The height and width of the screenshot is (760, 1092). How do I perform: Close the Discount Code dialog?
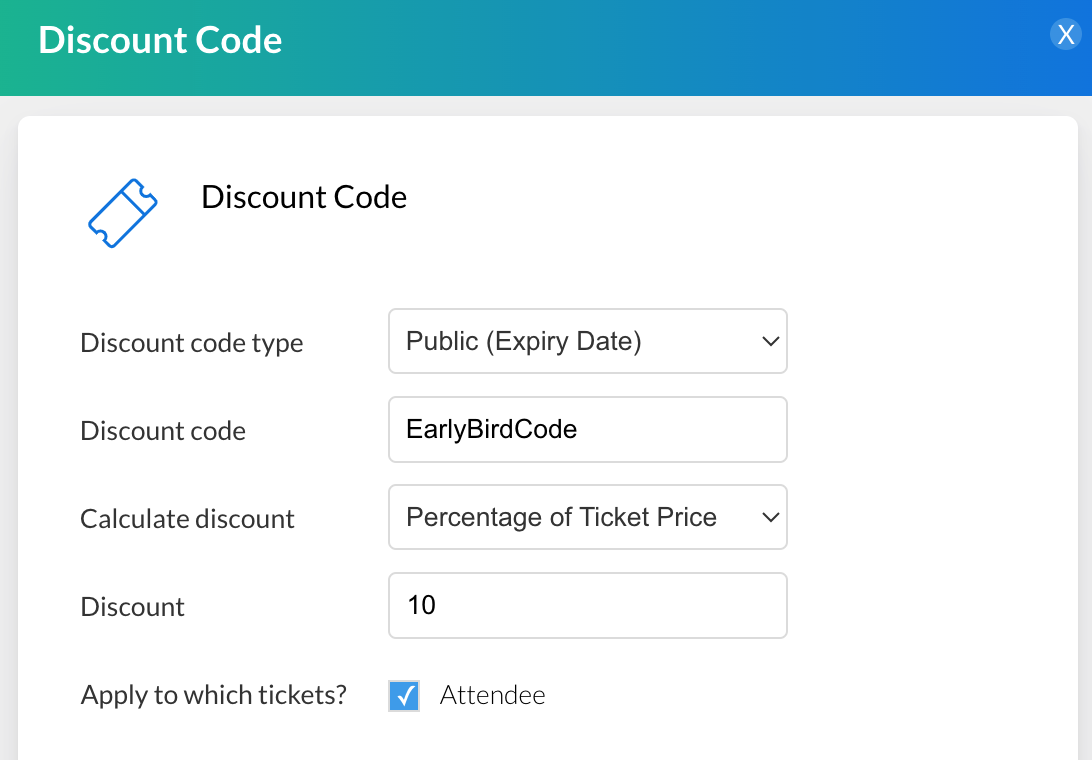tap(1066, 35)
